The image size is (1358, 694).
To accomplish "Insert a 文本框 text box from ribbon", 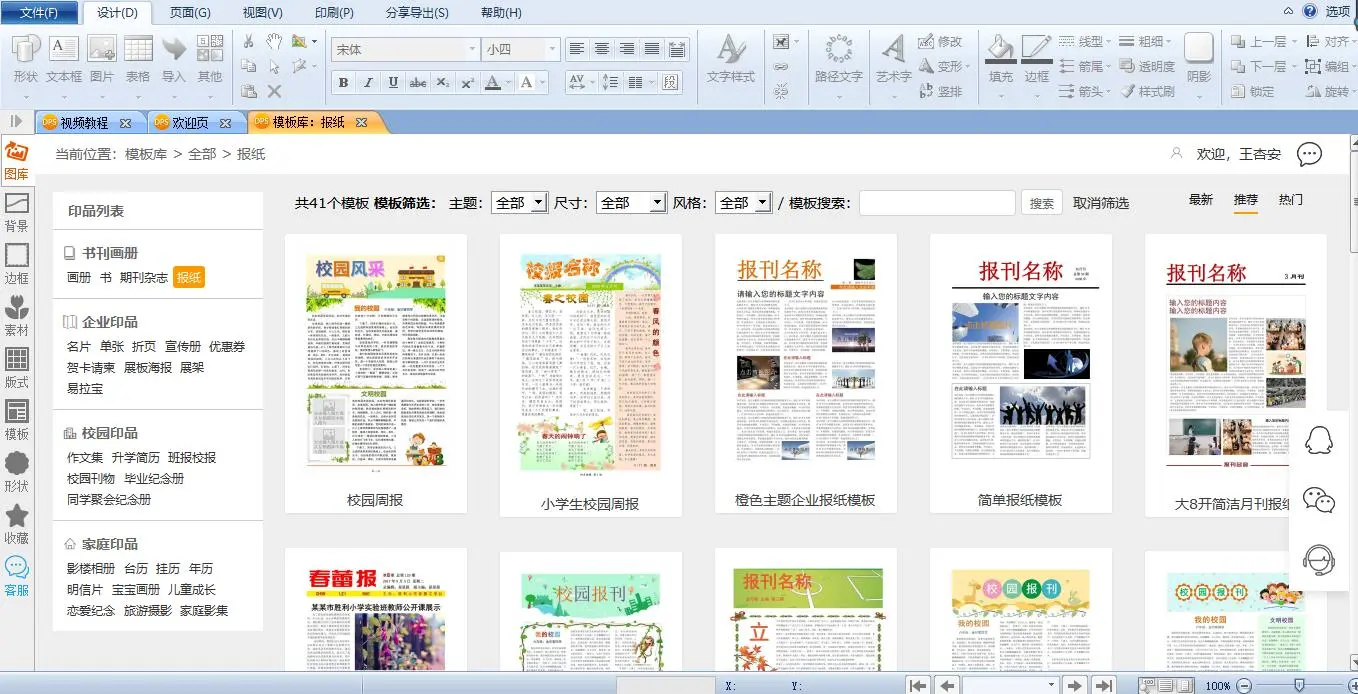I will pos(64,58).
